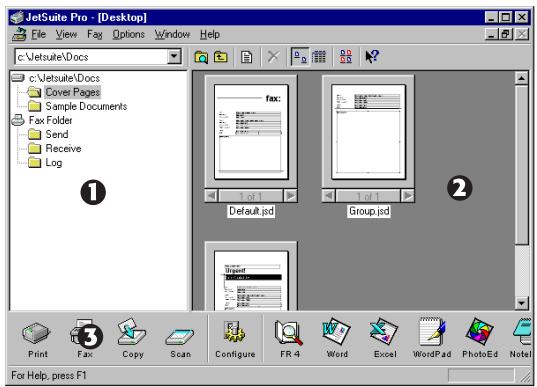The image size is (537, 387).
Task: Open the Configure icon
Action: pos(235,332)
